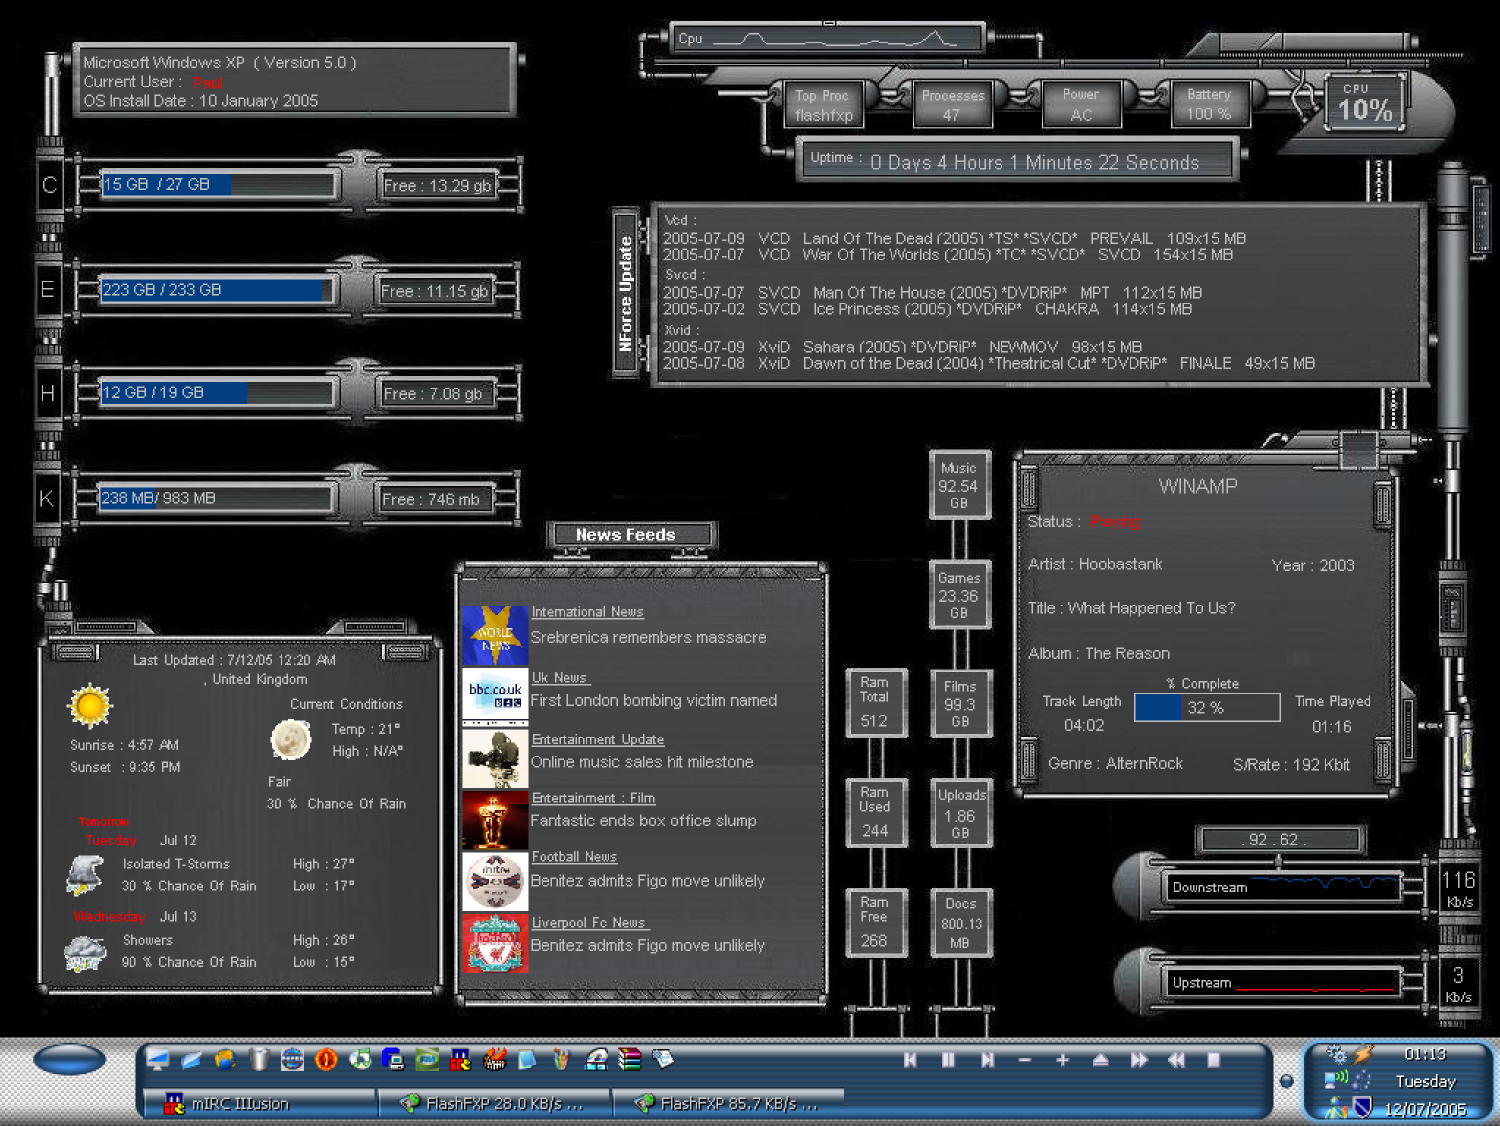This screenshot has height=1126, width=1500.
Task: Raise volume with the plus control
Action: pyautogui.click(x=1062, y=1060)
